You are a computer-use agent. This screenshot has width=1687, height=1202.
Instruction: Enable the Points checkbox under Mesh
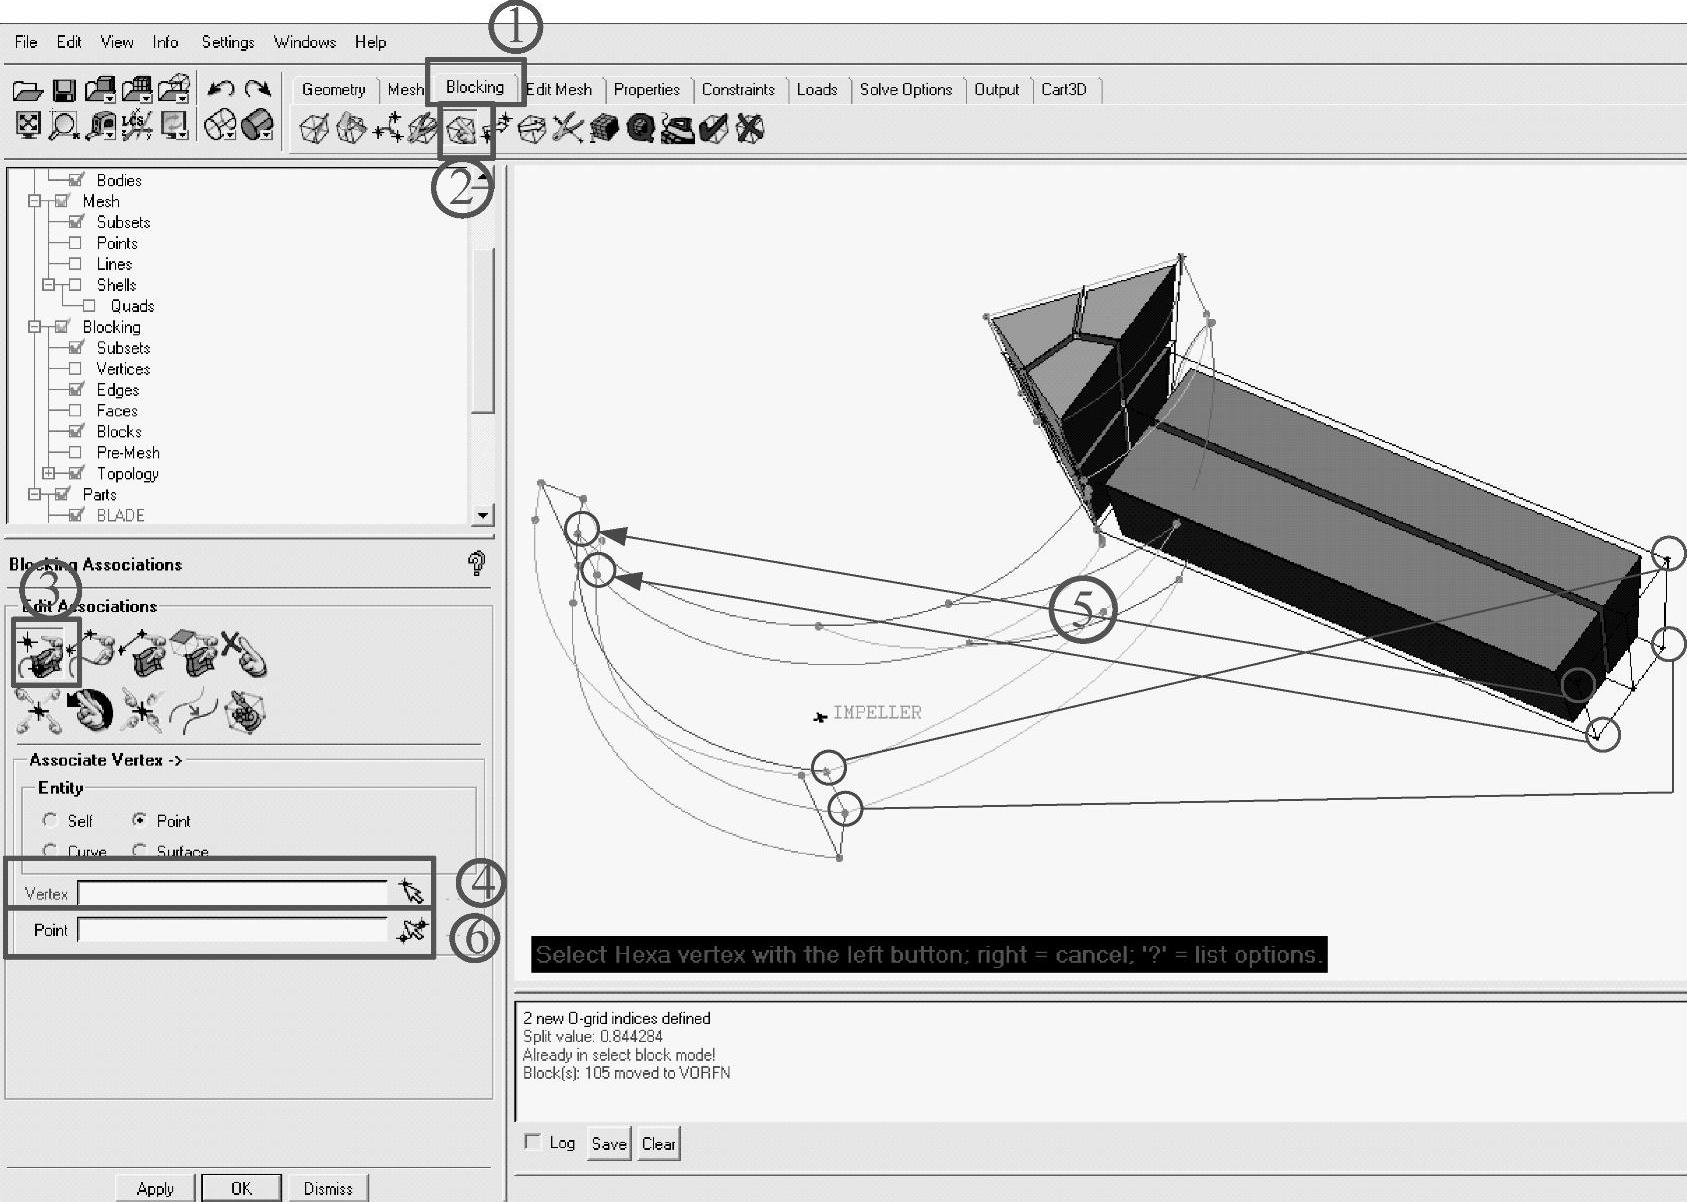click(x=76, y=243)
